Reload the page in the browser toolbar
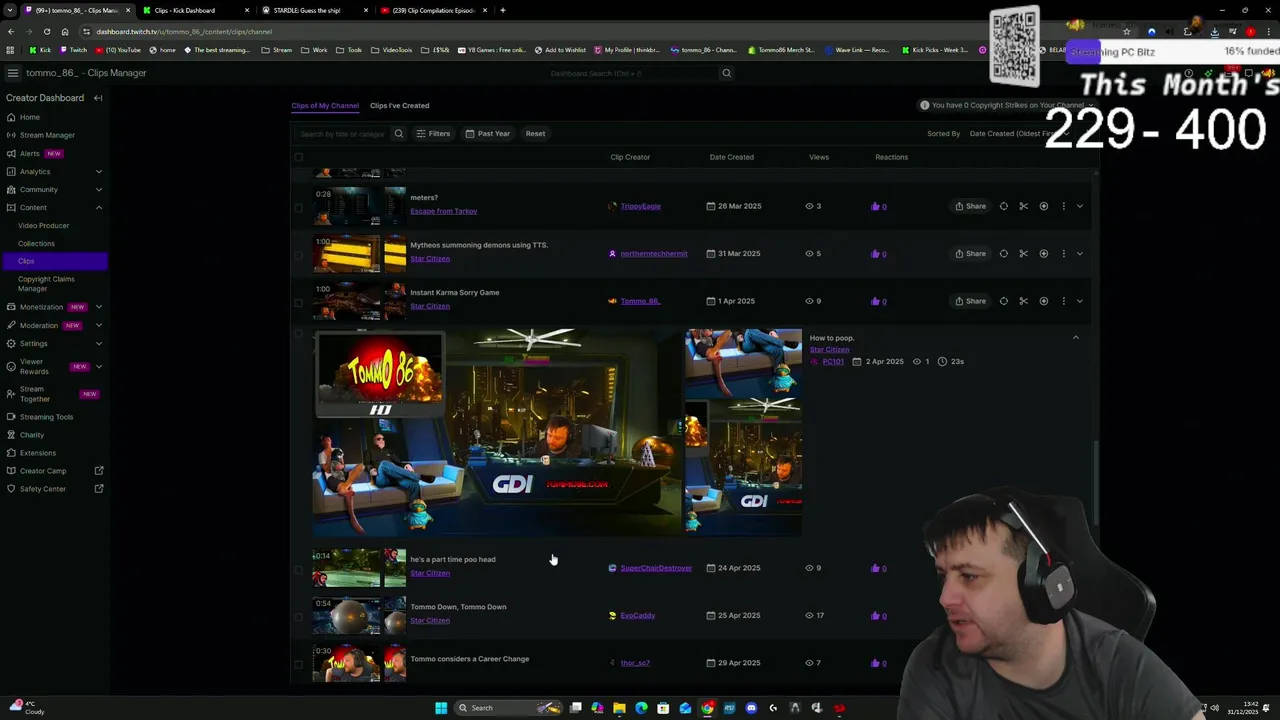This screenshot has width=1280, height=720. tap(46, 31)
